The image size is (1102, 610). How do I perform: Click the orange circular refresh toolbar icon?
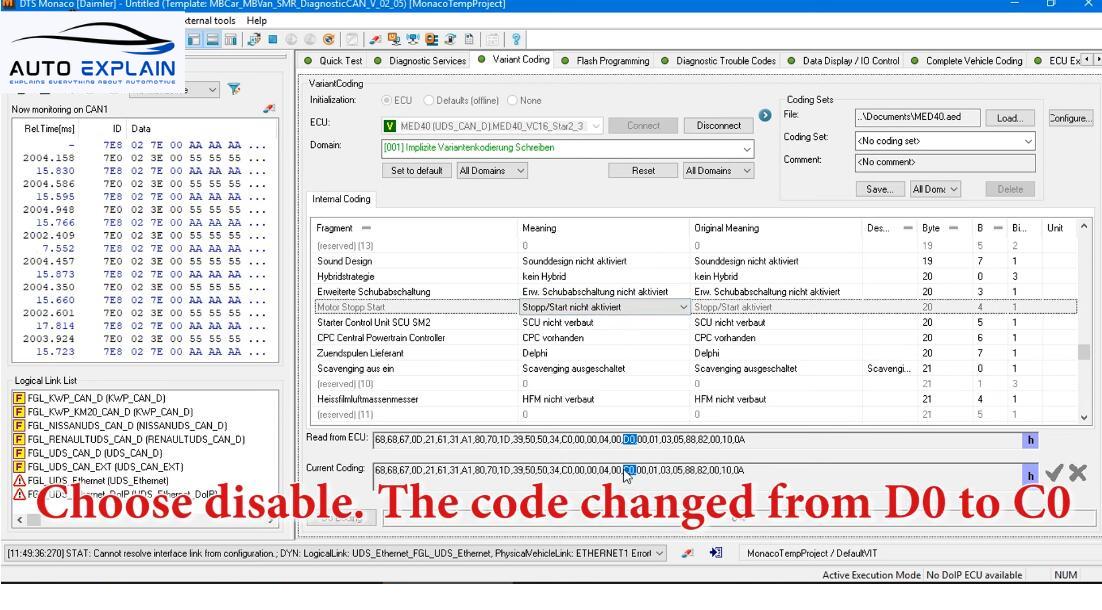point(328,39)
